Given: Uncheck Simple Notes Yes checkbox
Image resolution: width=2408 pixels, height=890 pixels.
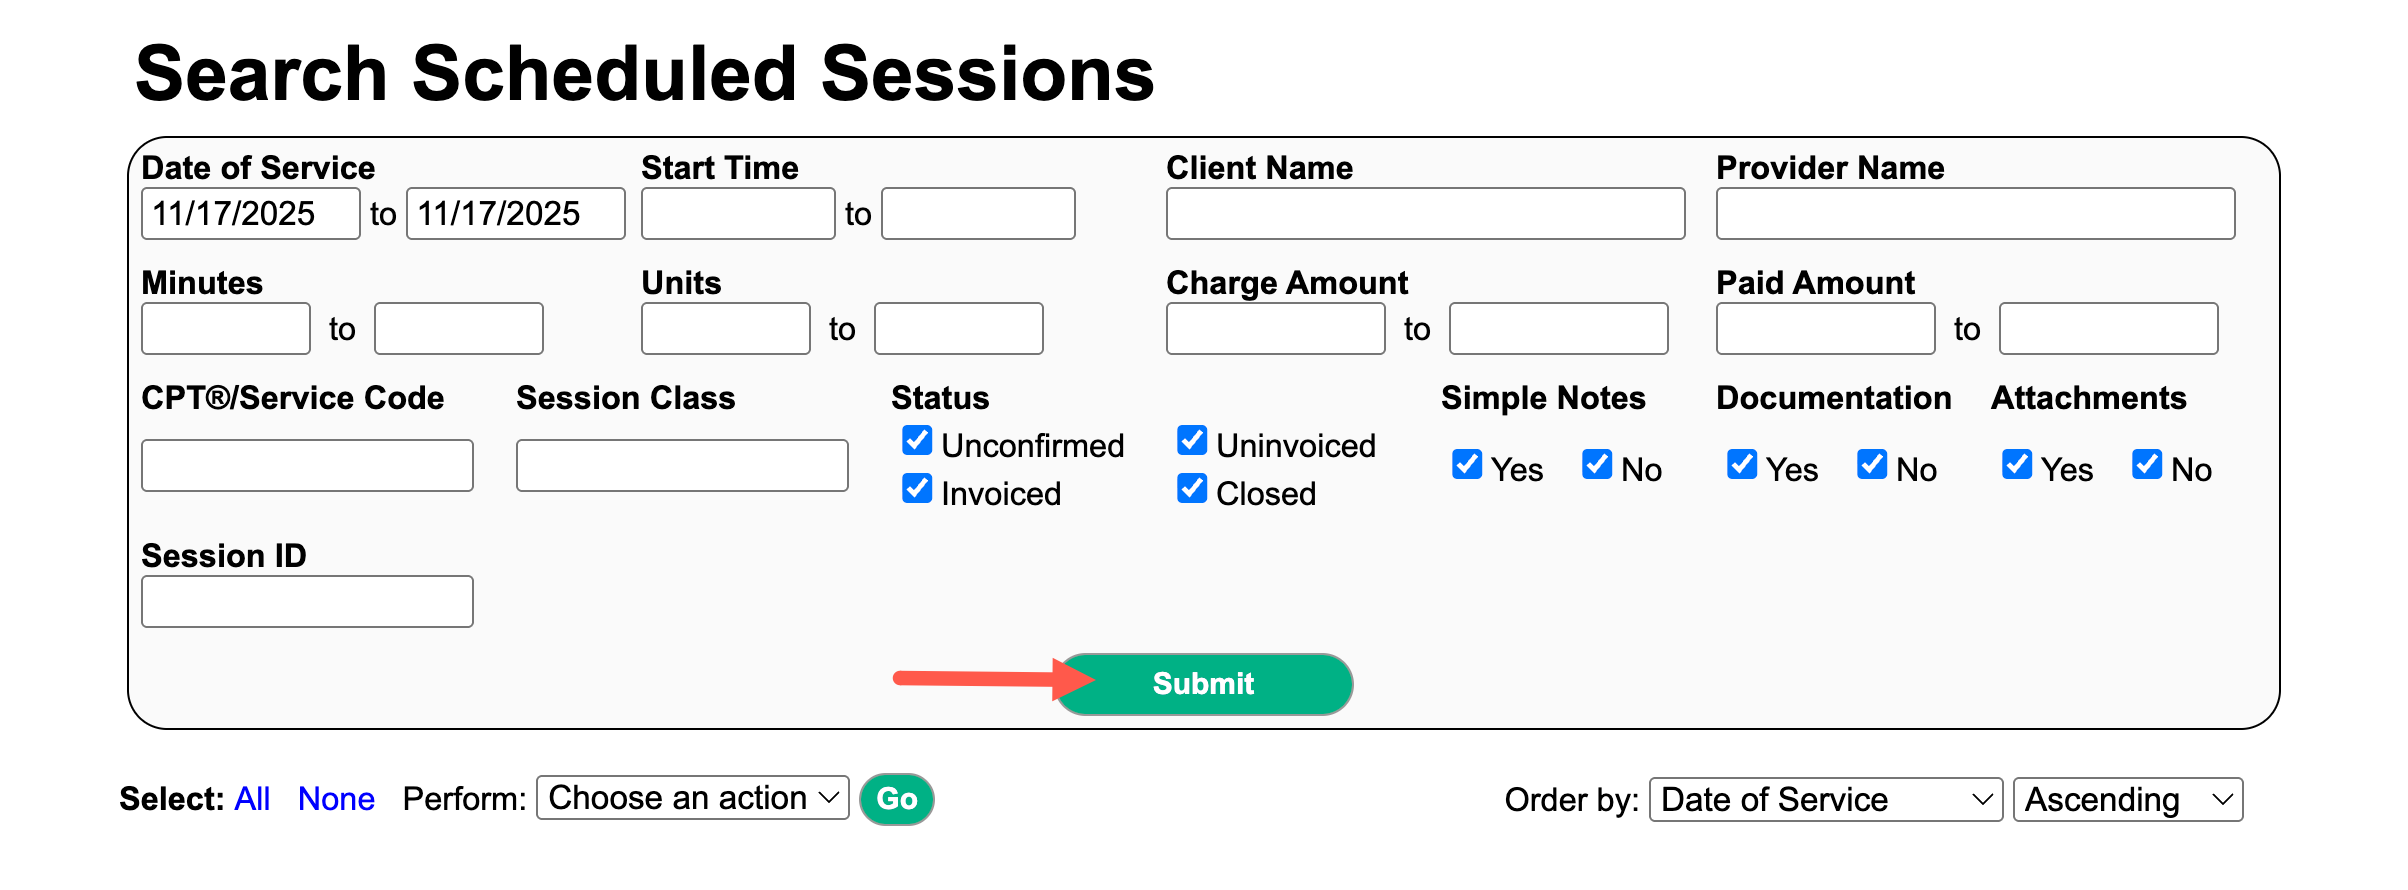Looking at the screenshot, I should point(1467,465).
